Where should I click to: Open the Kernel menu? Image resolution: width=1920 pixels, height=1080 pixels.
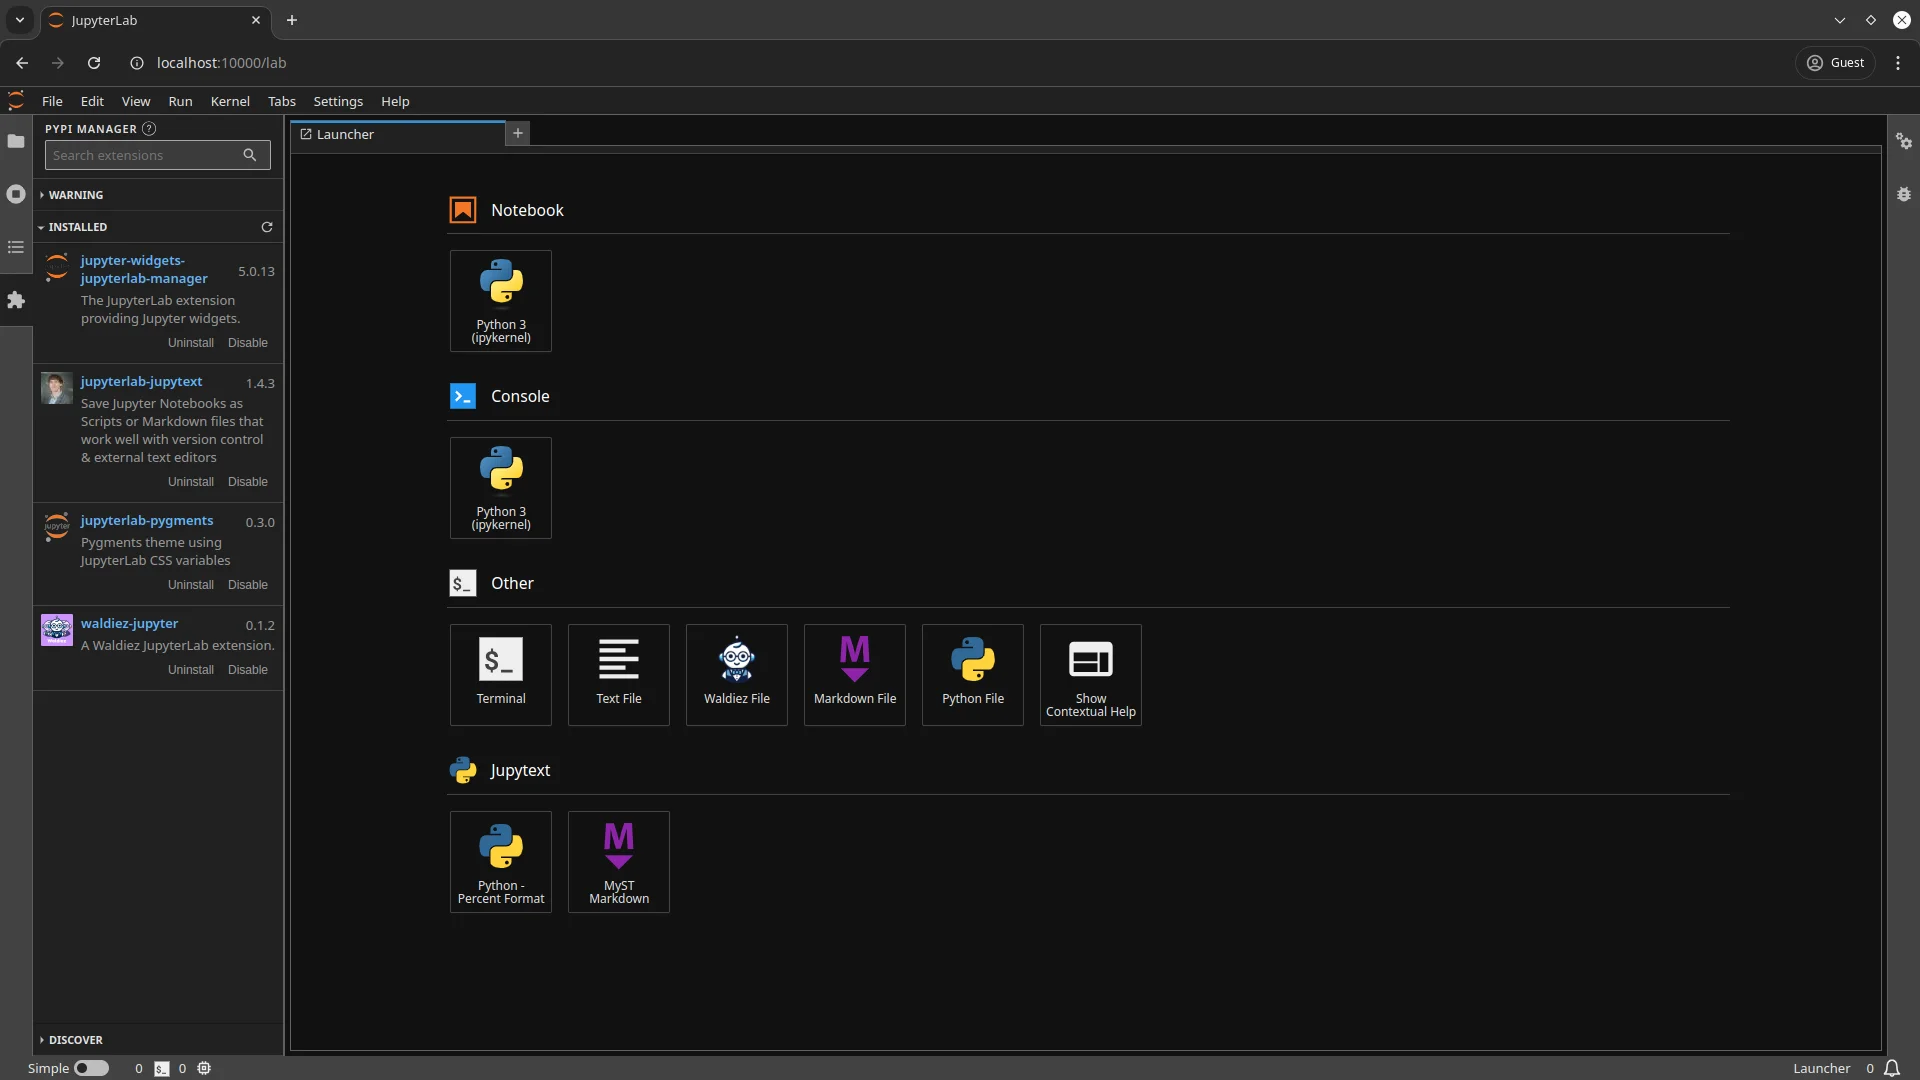[x=230, y=101]
